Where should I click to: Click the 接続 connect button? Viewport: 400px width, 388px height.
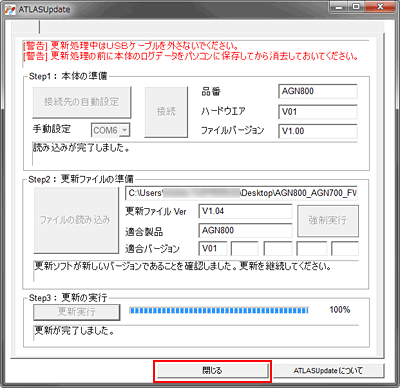tap(166, 112)
